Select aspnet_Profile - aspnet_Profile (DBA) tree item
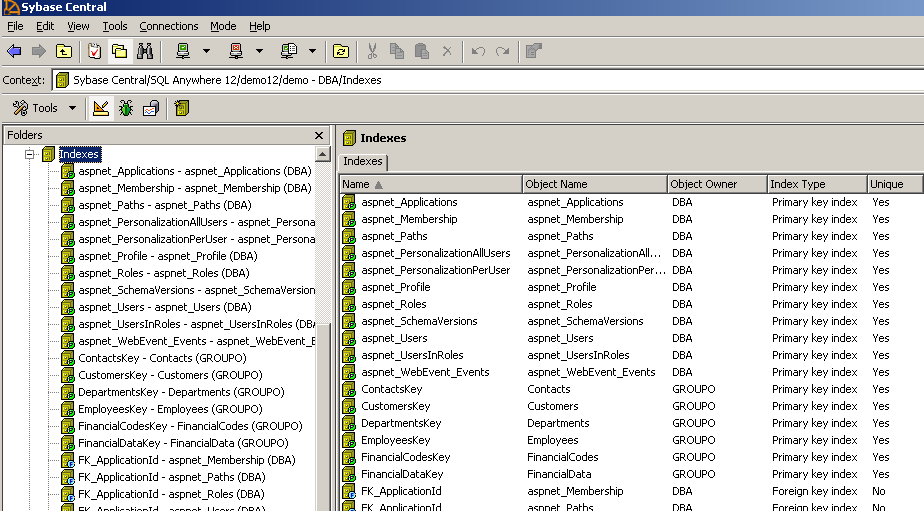The image size is (924, 511). click(168, 256)
